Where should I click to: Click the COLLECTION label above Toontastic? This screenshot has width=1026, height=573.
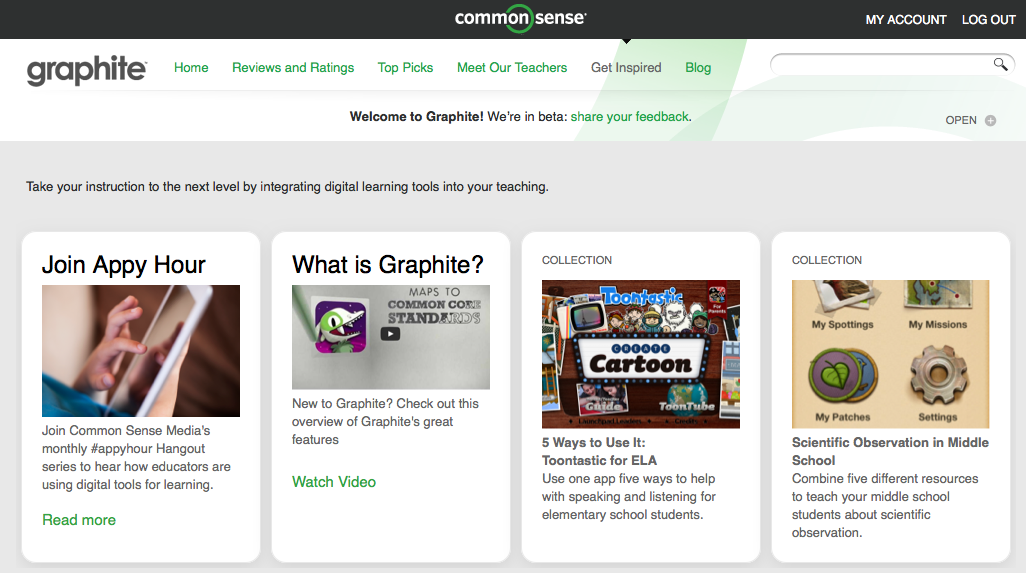click(576, 260)
